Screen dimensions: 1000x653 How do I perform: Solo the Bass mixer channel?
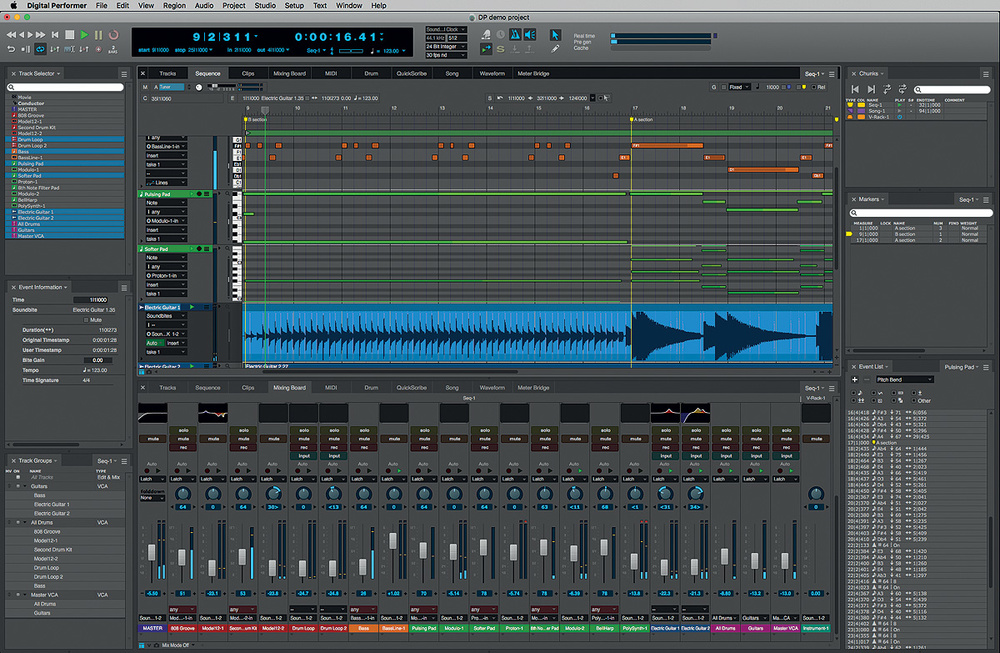coord(364,430)
